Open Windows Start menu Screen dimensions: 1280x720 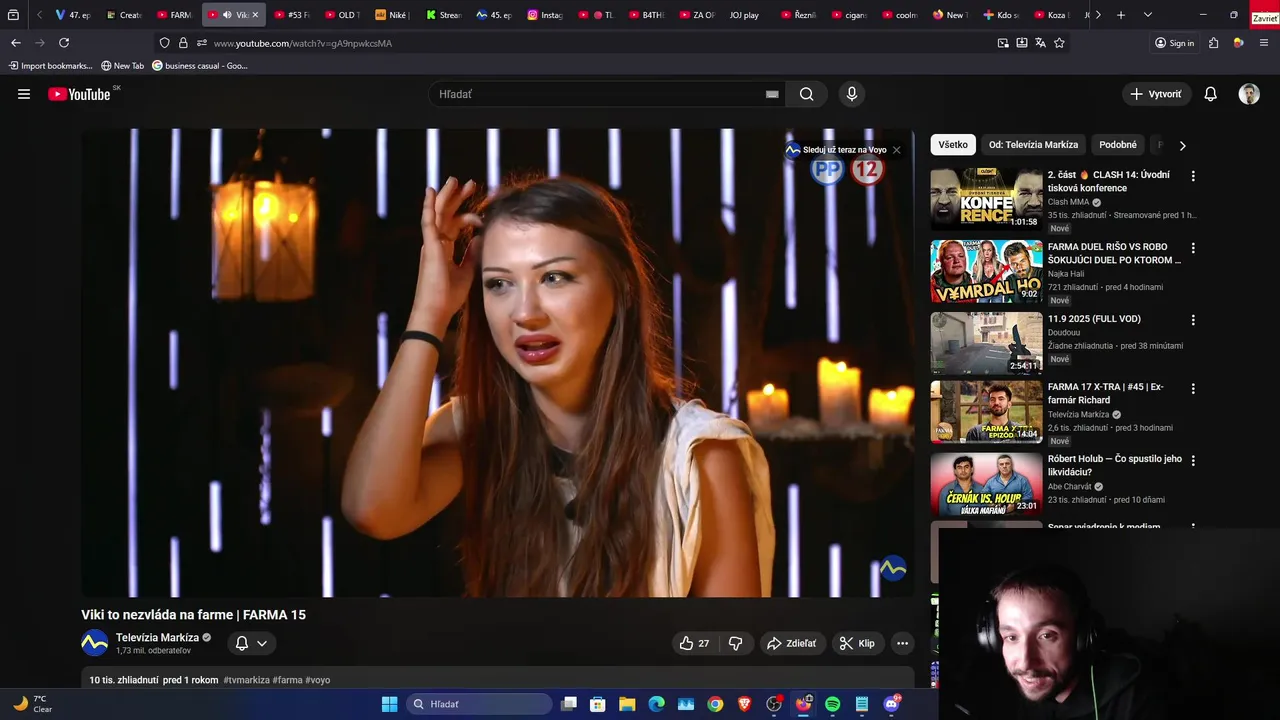pos(389,704)
